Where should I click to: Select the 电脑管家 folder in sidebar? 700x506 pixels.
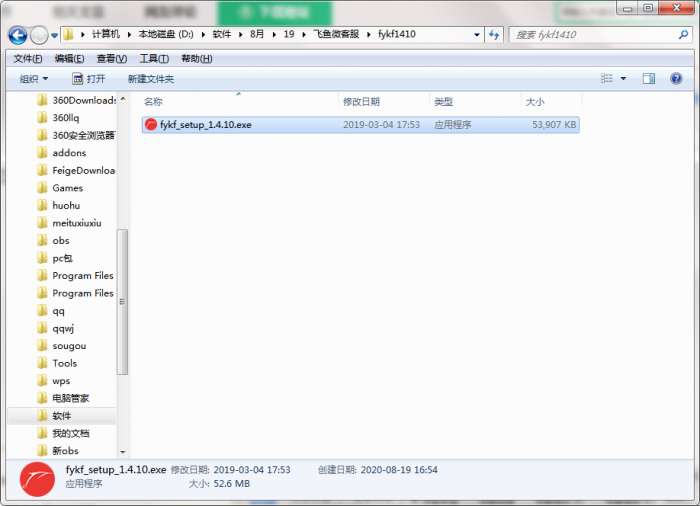[71, 398]
